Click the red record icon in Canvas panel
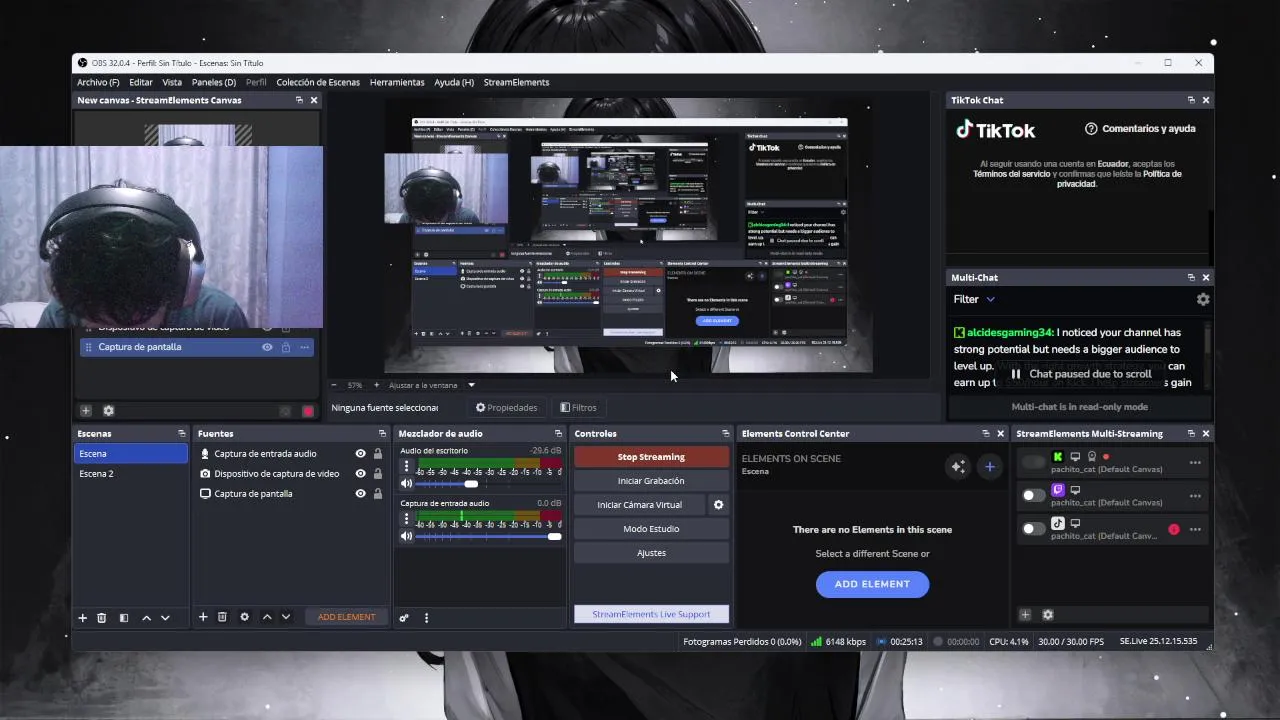This screenshot has width=1280, height=720. 308,411
